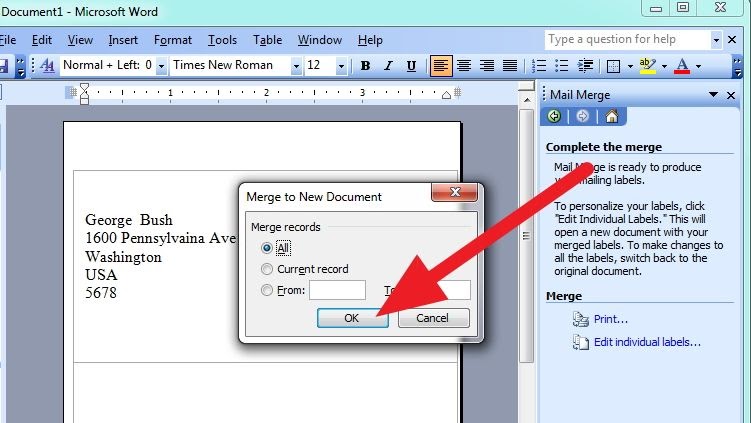Viewport: 751px width, 423px height.
Task: Close the Mail Merge task pane
Action: pyautogui.click(x=731, y=95)
